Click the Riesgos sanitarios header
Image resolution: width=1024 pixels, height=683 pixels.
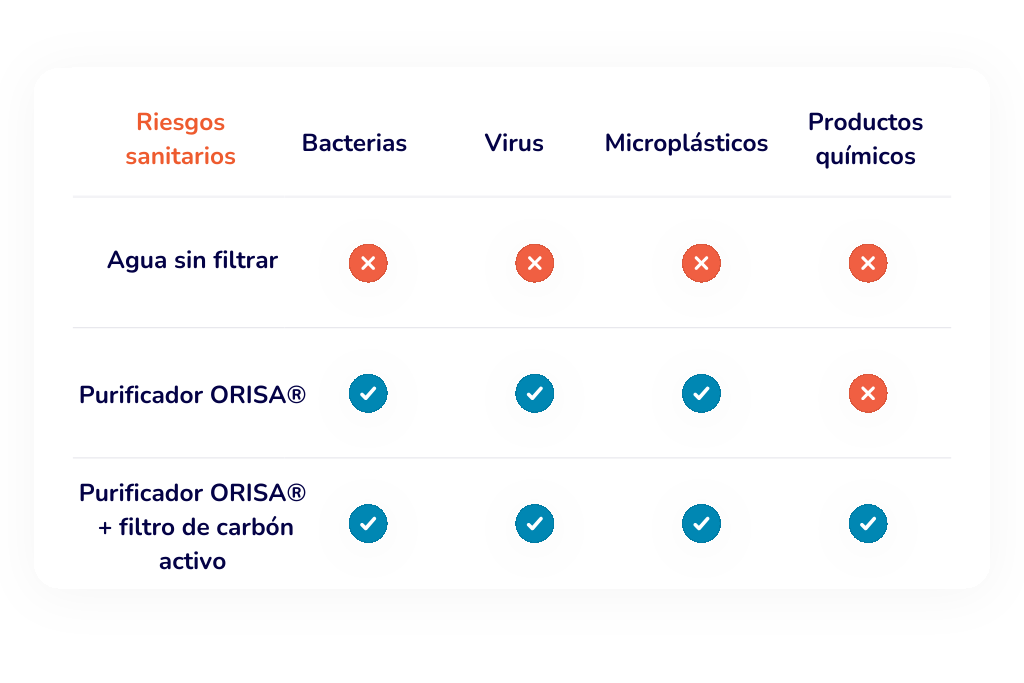(x=181, y=139)
